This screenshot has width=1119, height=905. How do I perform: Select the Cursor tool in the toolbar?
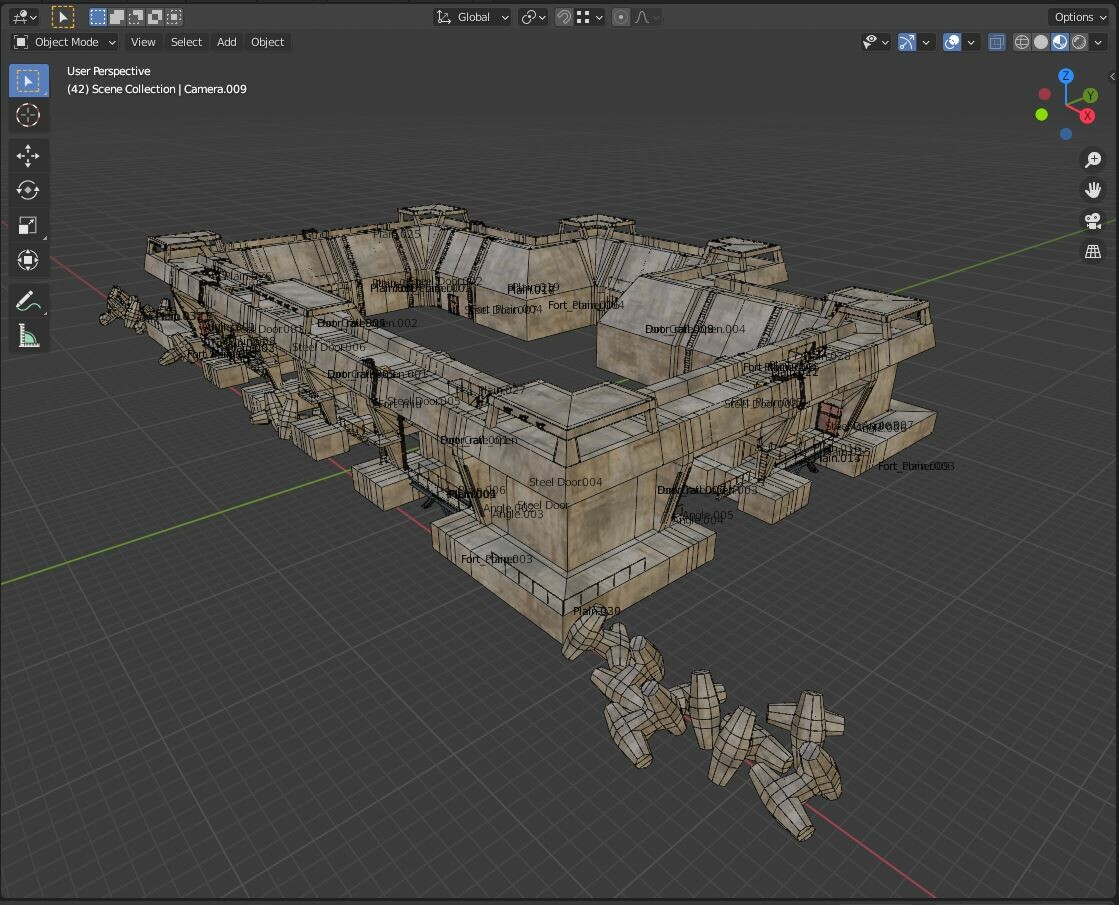[28, 115]
